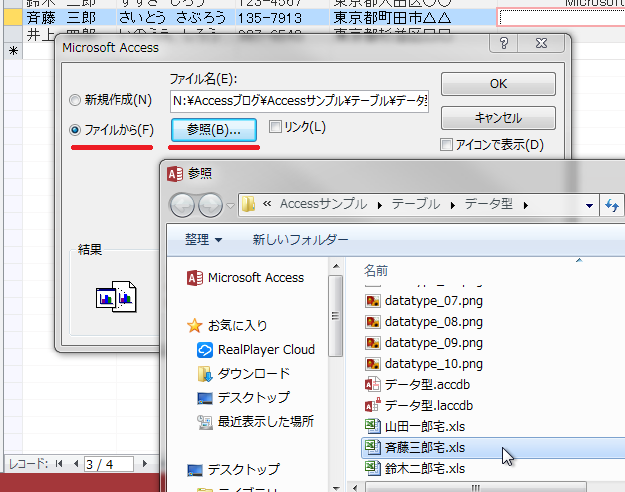625x492 pixels.
Task: Select datatype_08.png file
Action: click(x=434, y=322)
